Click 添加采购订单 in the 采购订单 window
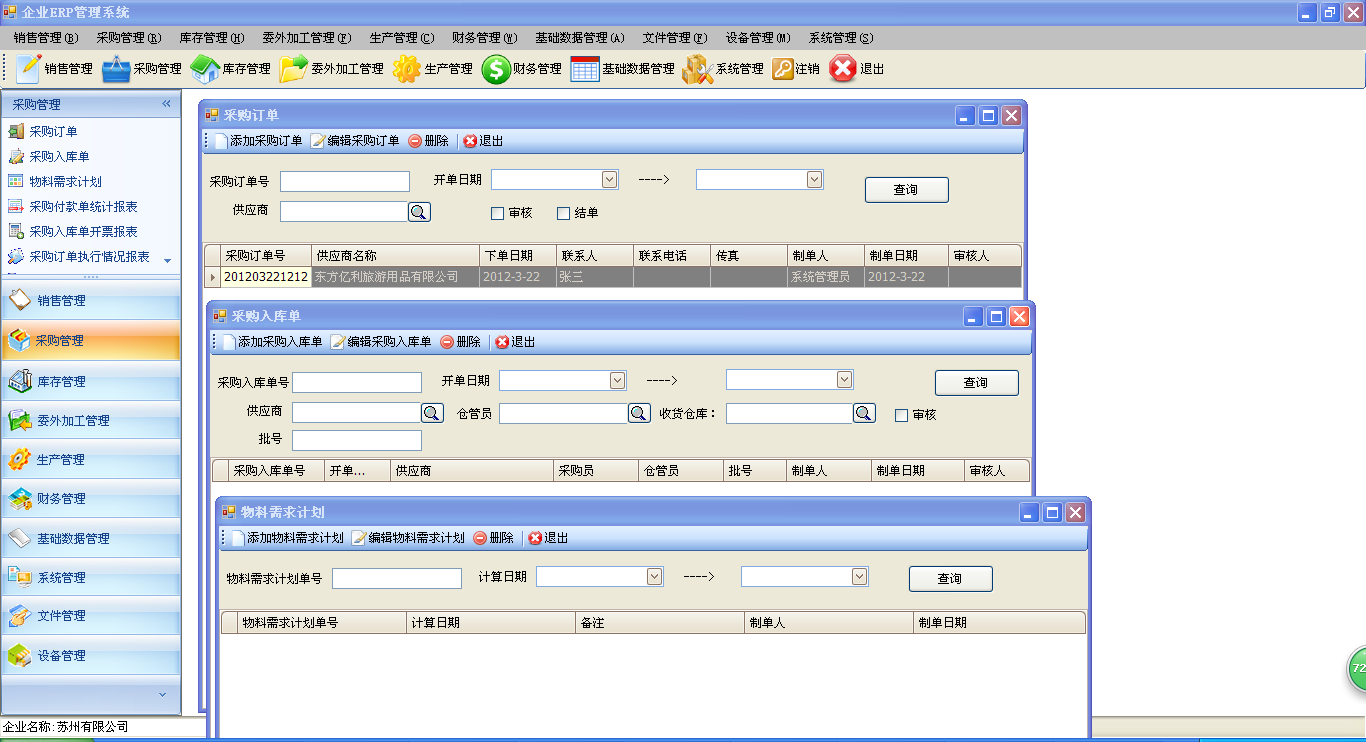Viewport: 1366px width, 742px height. click(258, 141)
